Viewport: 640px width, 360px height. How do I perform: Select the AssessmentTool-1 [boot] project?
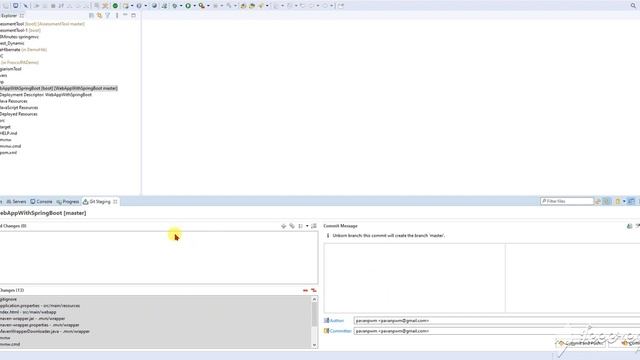pyautogui.click(x=20, y=30)
